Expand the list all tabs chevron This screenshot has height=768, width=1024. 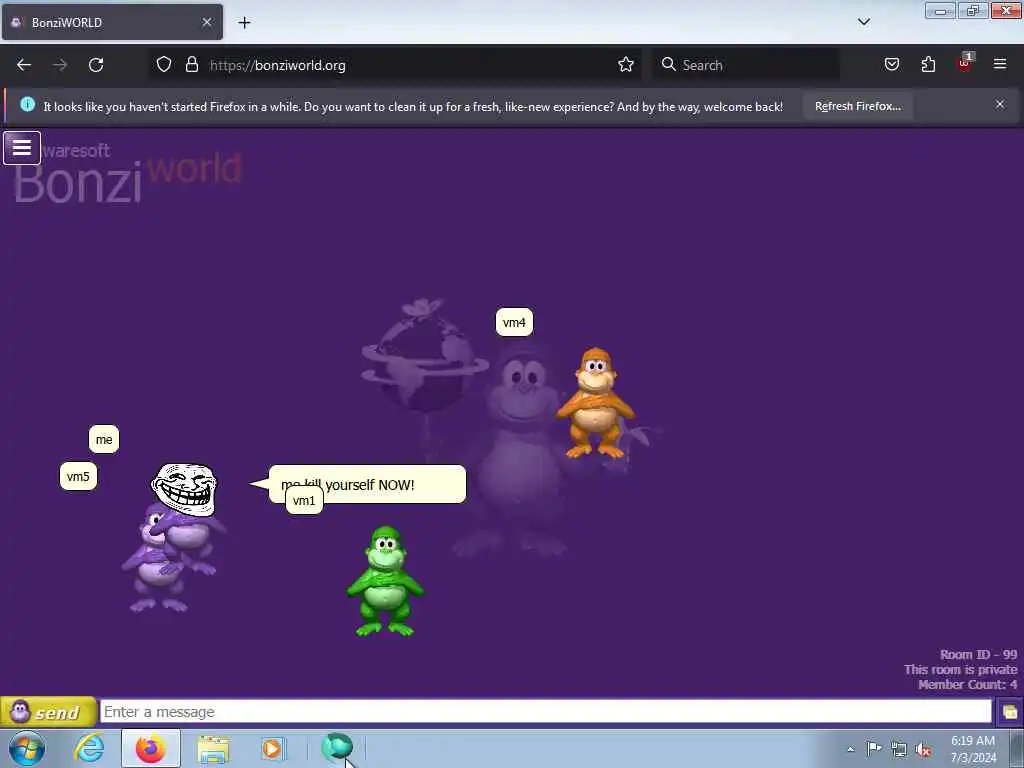[x=864, y=22]
